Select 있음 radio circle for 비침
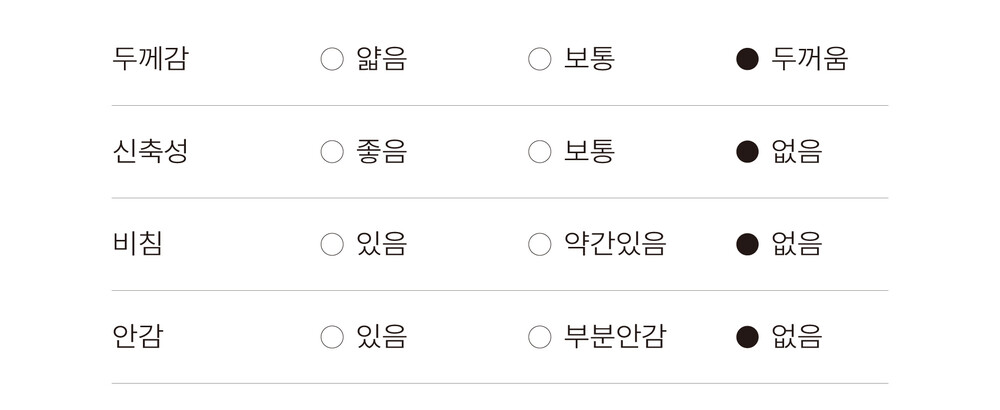 (332, 244)
